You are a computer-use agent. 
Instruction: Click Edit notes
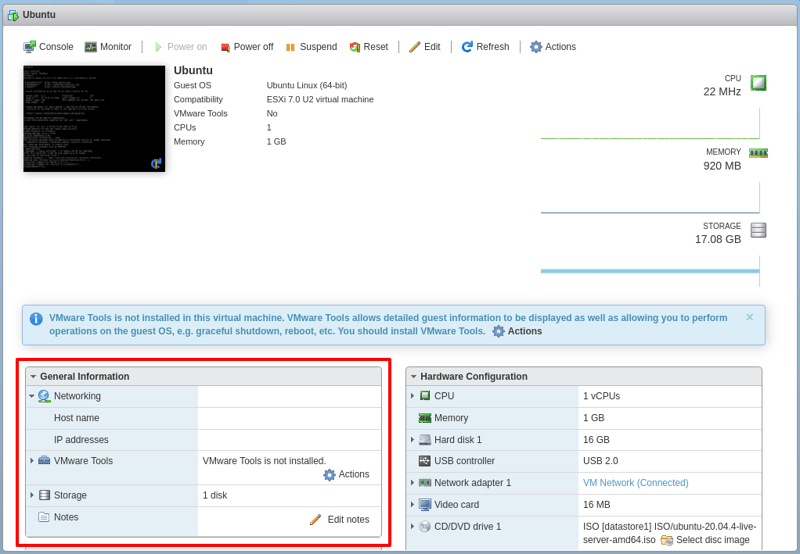(x=340, y=519)
